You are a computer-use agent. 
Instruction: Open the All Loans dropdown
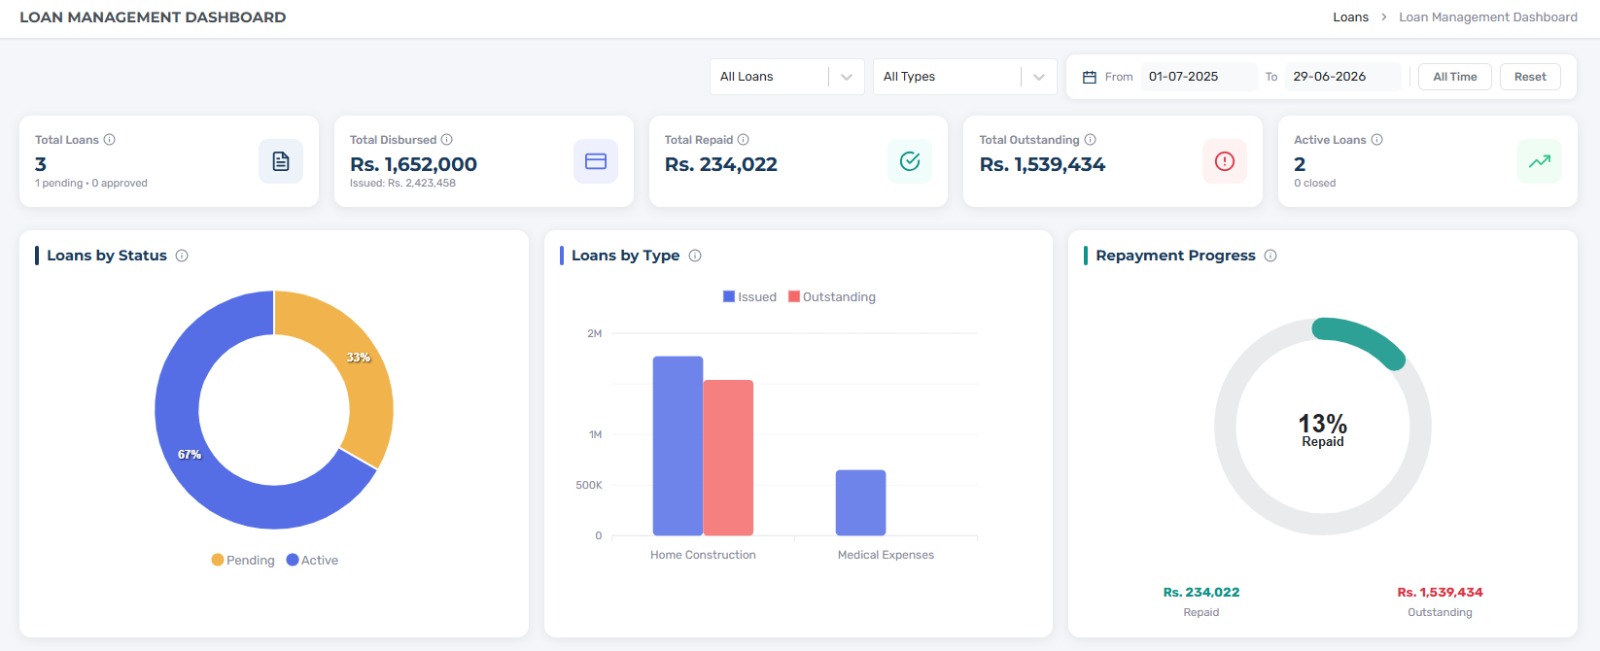[787, 77]
